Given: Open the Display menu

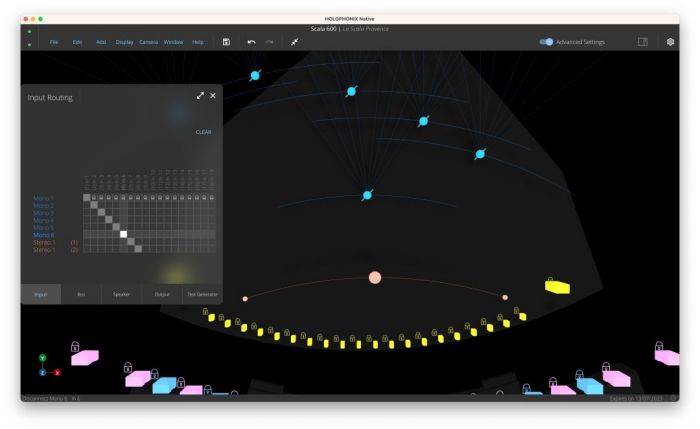Looking at the screenshot, I should pos(124,42).
